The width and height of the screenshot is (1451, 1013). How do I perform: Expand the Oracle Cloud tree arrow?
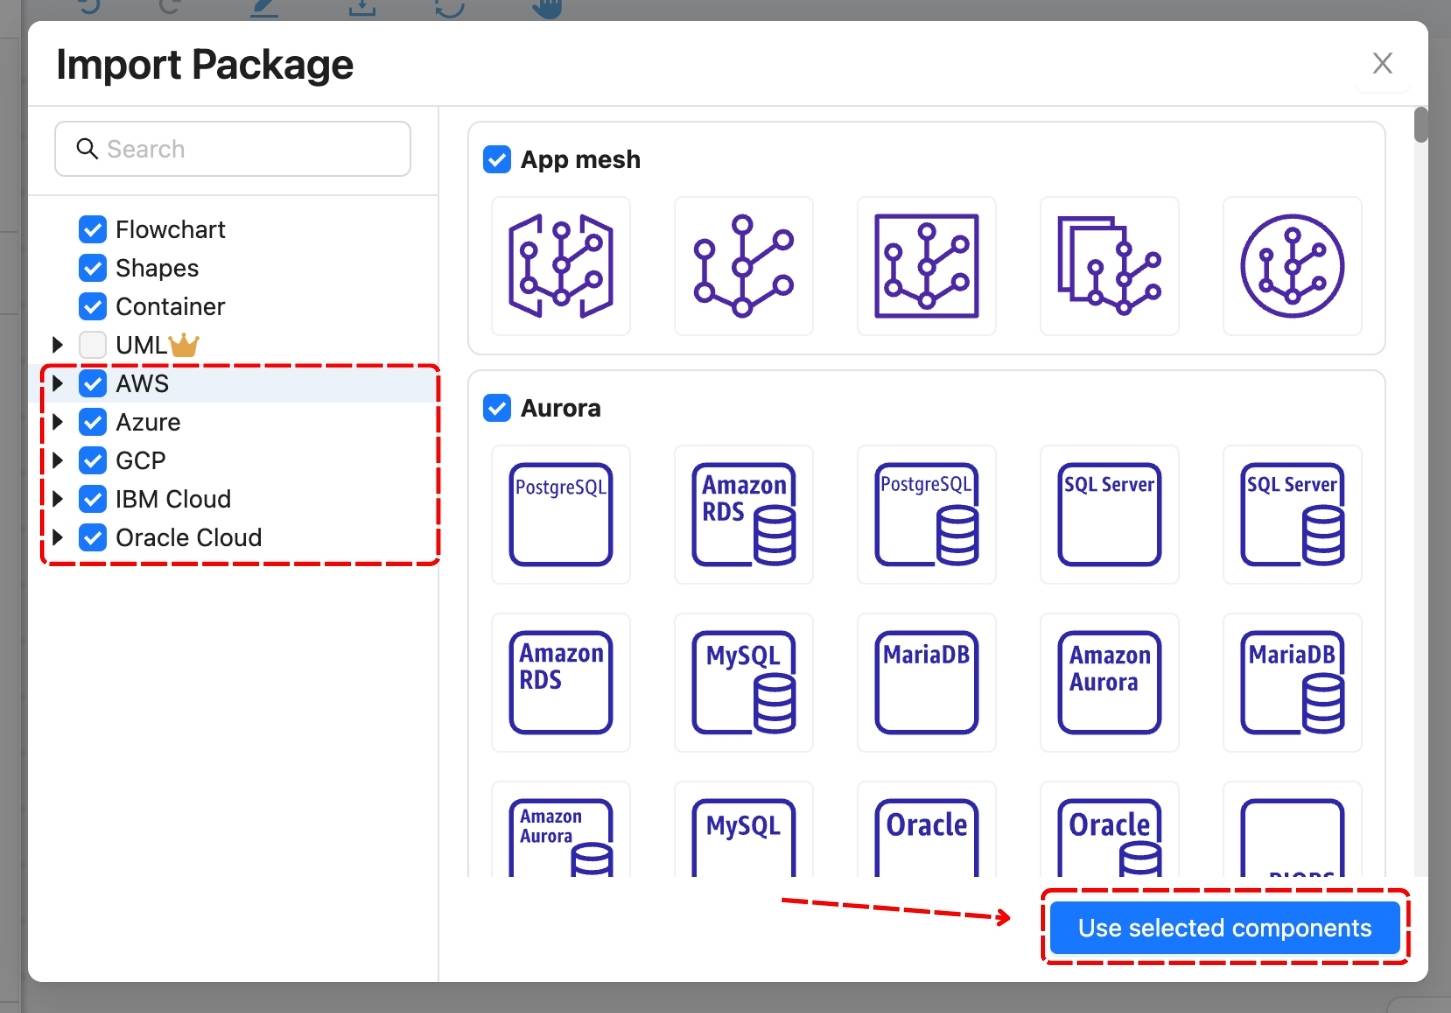point(58,538)
